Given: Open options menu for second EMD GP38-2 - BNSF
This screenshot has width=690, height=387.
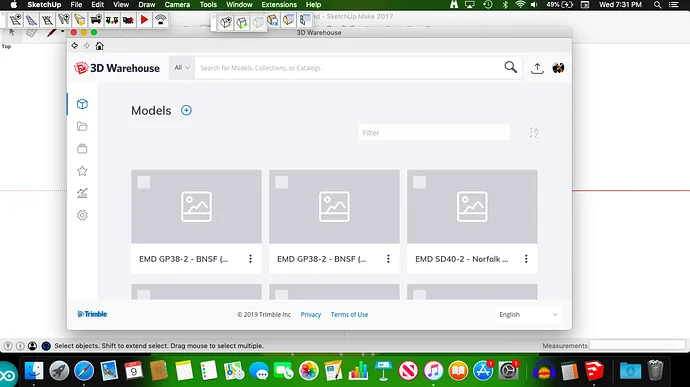Looking at the screenshot, I should (x=388, y=259).
